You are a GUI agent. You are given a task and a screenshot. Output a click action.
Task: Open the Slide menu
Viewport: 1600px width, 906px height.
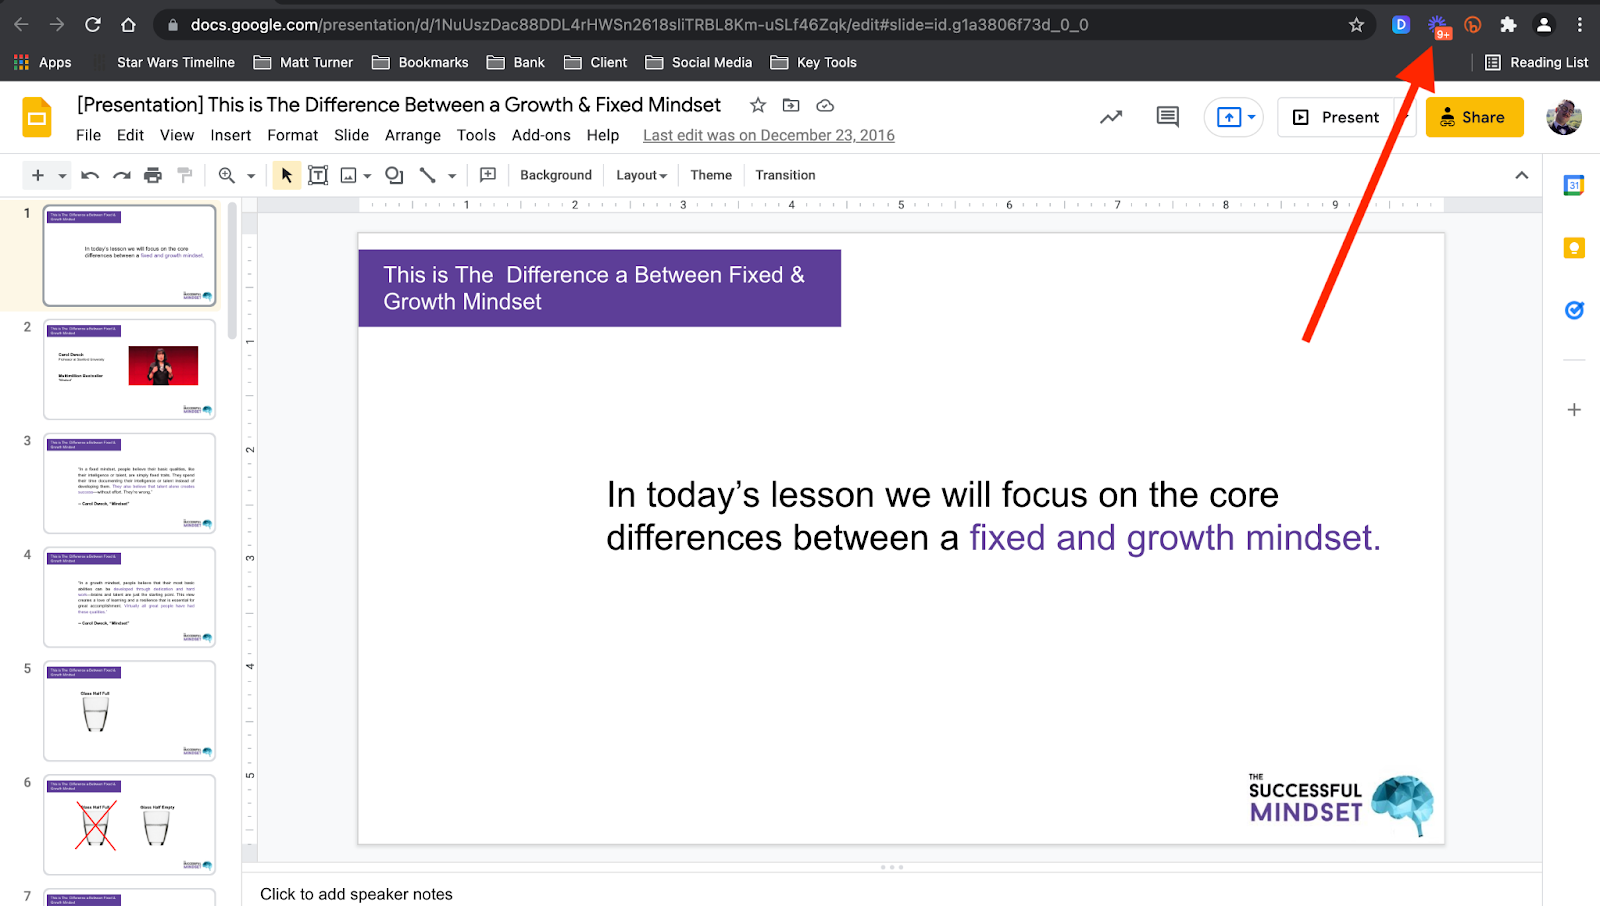[x=352, y=135]
